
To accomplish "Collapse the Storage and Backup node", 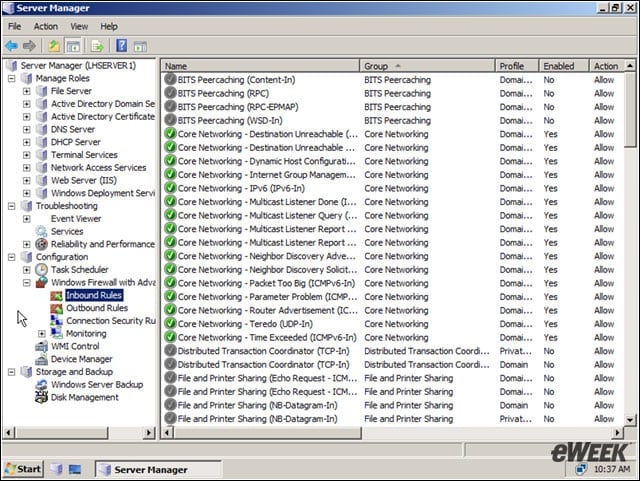I will click(11, 372).
